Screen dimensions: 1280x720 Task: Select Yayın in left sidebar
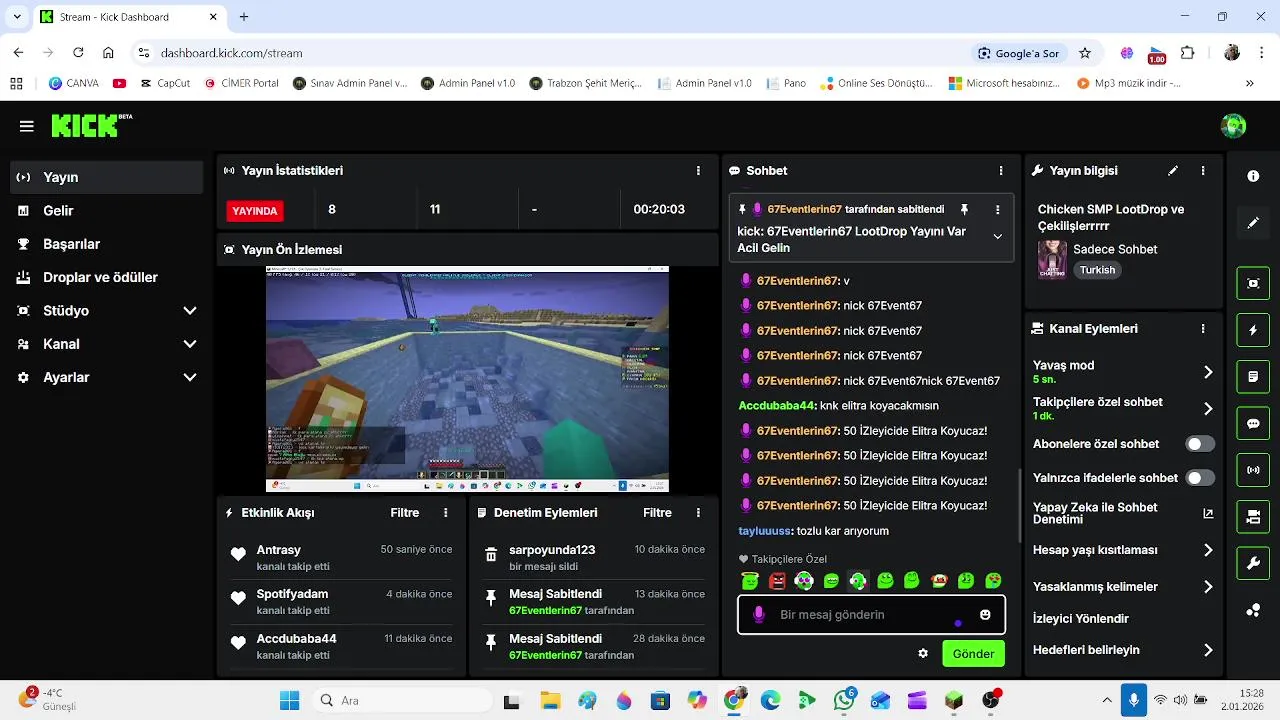tap(105, 177)
